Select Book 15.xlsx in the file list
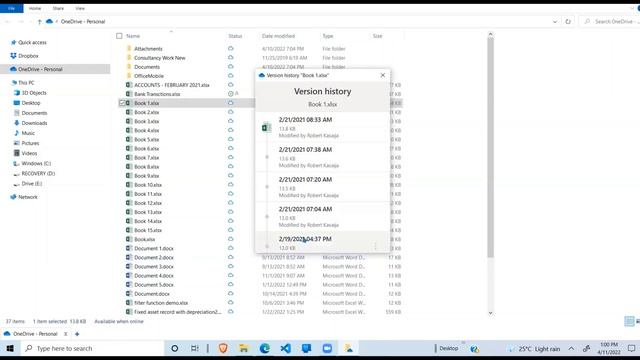Screen dimensions: 640x360 click(148, 230)
